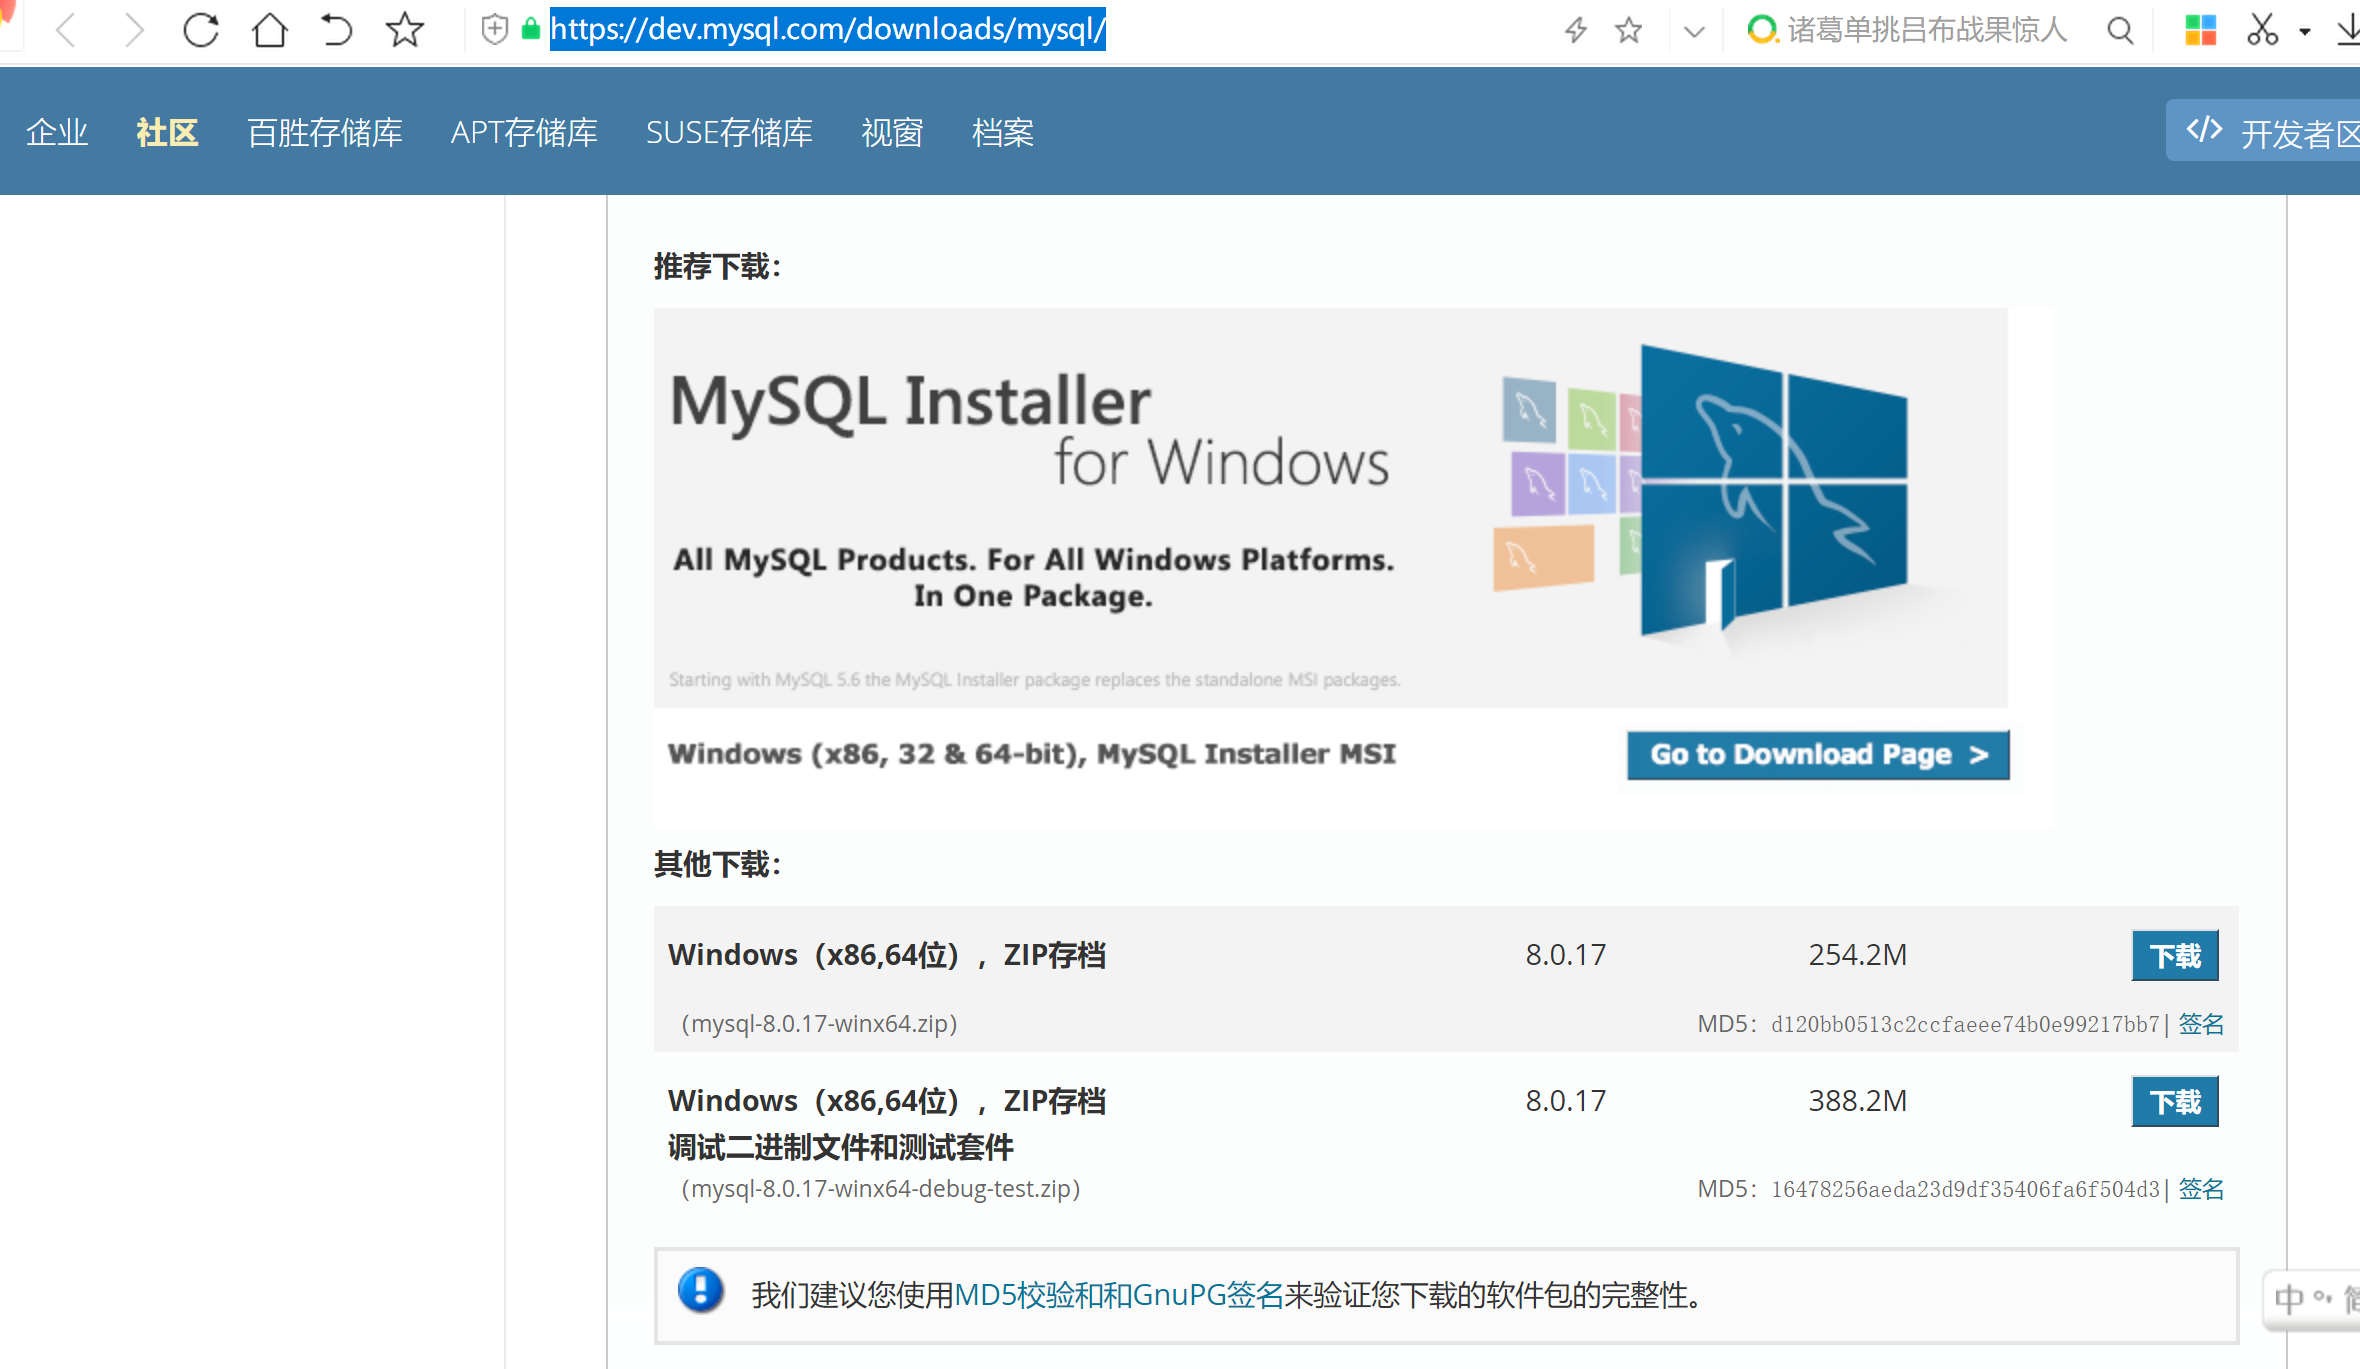
Task: Open the APT存储库 navigation tab
Action: pyautogui.click(x=523, y=132)
